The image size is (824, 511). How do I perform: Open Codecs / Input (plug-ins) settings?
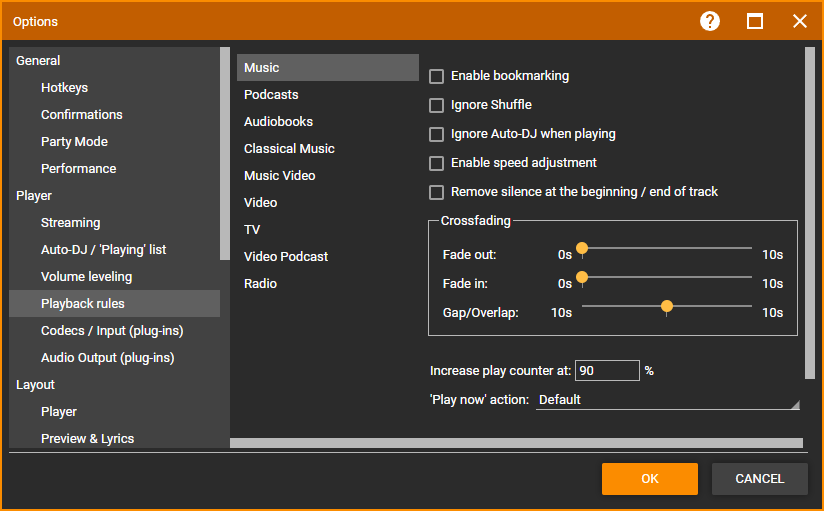coord(115,331)
